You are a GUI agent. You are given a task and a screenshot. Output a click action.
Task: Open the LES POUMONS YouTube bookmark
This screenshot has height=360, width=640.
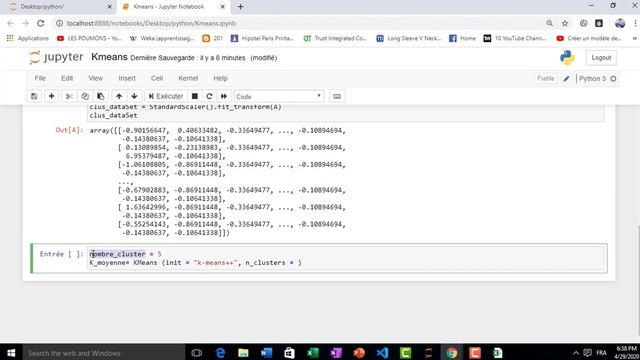pos(89,38)
